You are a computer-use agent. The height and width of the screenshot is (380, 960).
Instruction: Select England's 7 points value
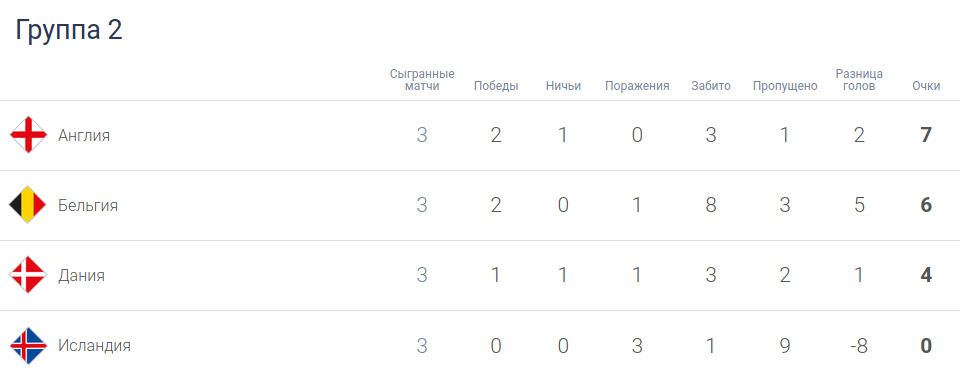[x=926, y=135]
